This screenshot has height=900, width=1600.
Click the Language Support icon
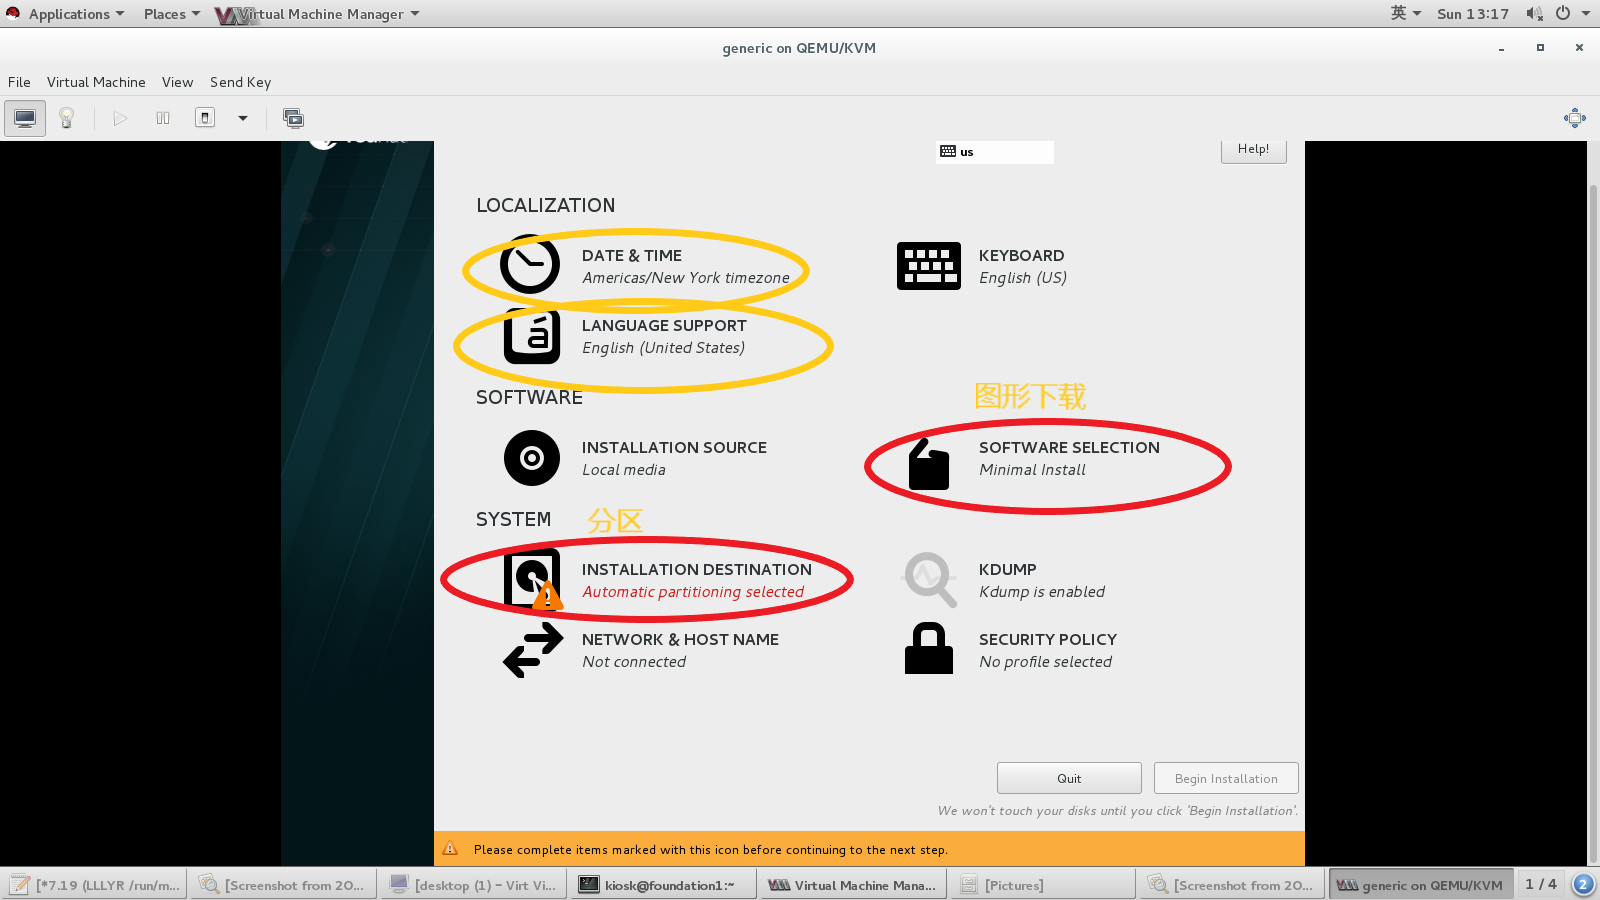tap(532, 336)
